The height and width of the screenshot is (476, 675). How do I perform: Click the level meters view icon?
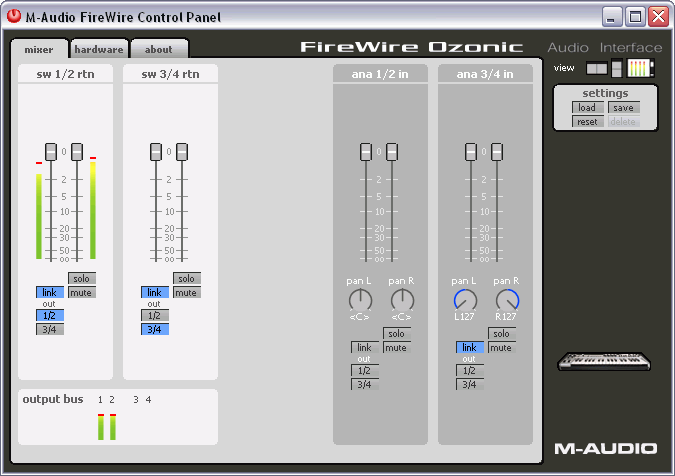(x=640, y=68)
